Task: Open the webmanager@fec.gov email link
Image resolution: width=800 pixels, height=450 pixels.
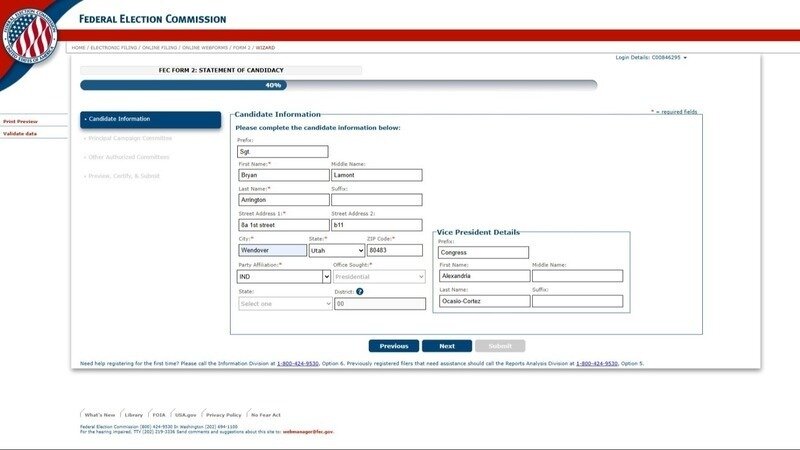Action: [x=307, y=431]
